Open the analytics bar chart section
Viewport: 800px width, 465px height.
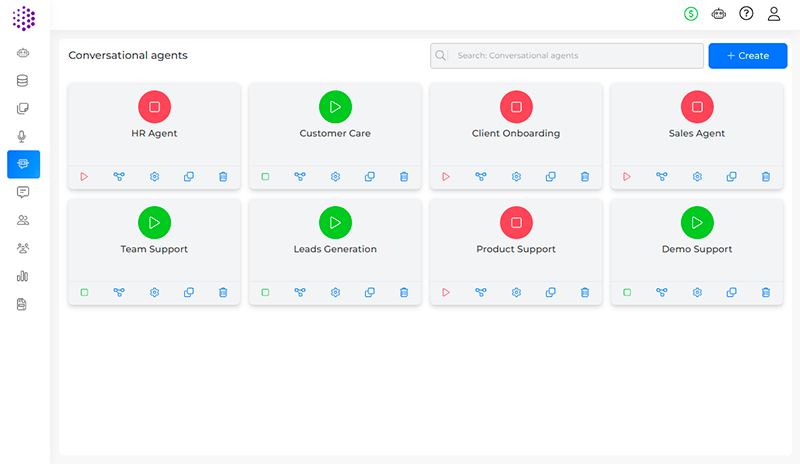click(x=23, y=276)
